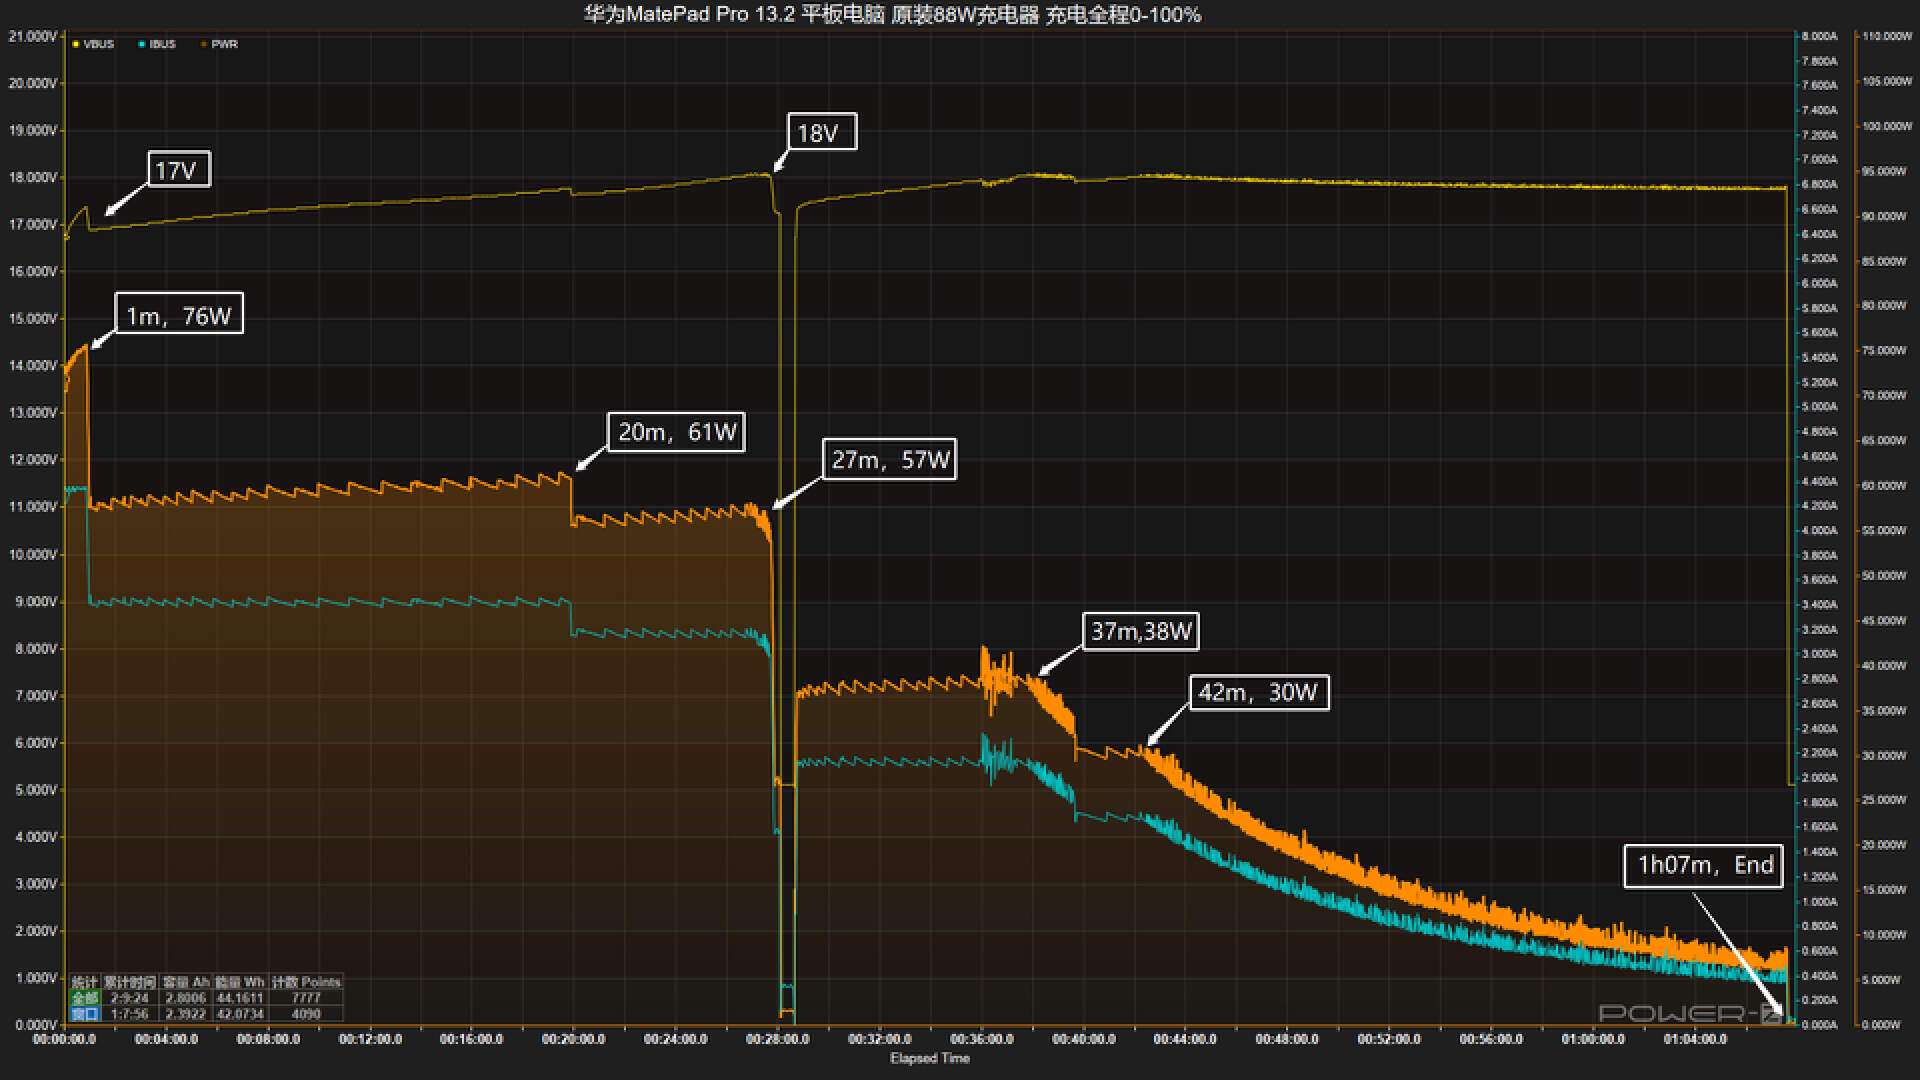Toggle the PWR series in the legend
1920x1080 pixels.
coord(219,44)
